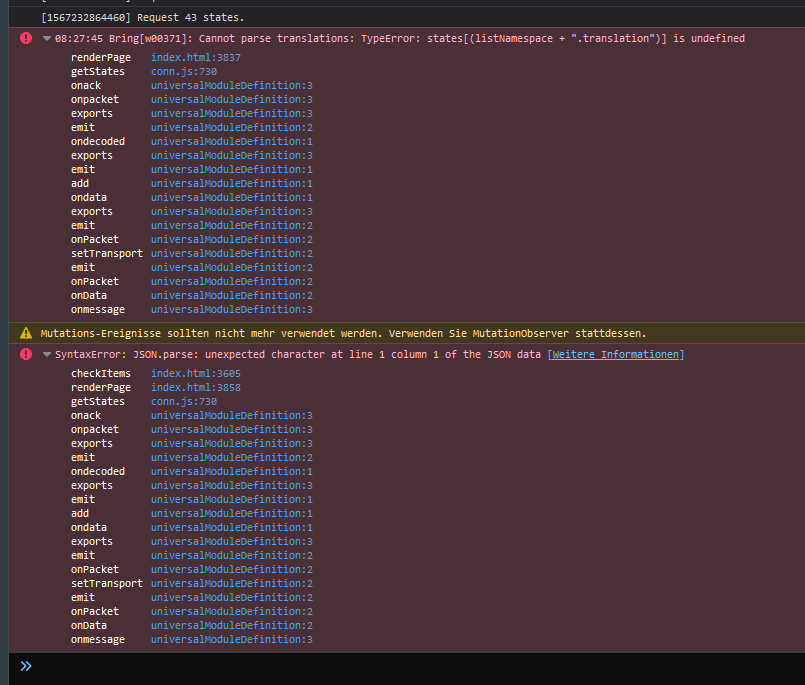Open conn.js:730 in the SyntaxError trace
This screenshot has height=685, width=805.
coord(184,401)
